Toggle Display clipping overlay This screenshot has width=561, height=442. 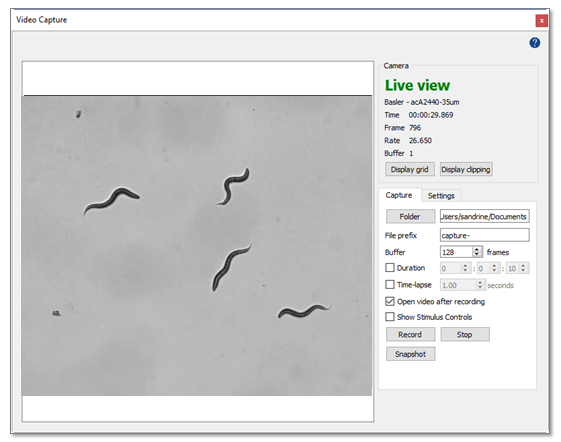pos(466,169)
